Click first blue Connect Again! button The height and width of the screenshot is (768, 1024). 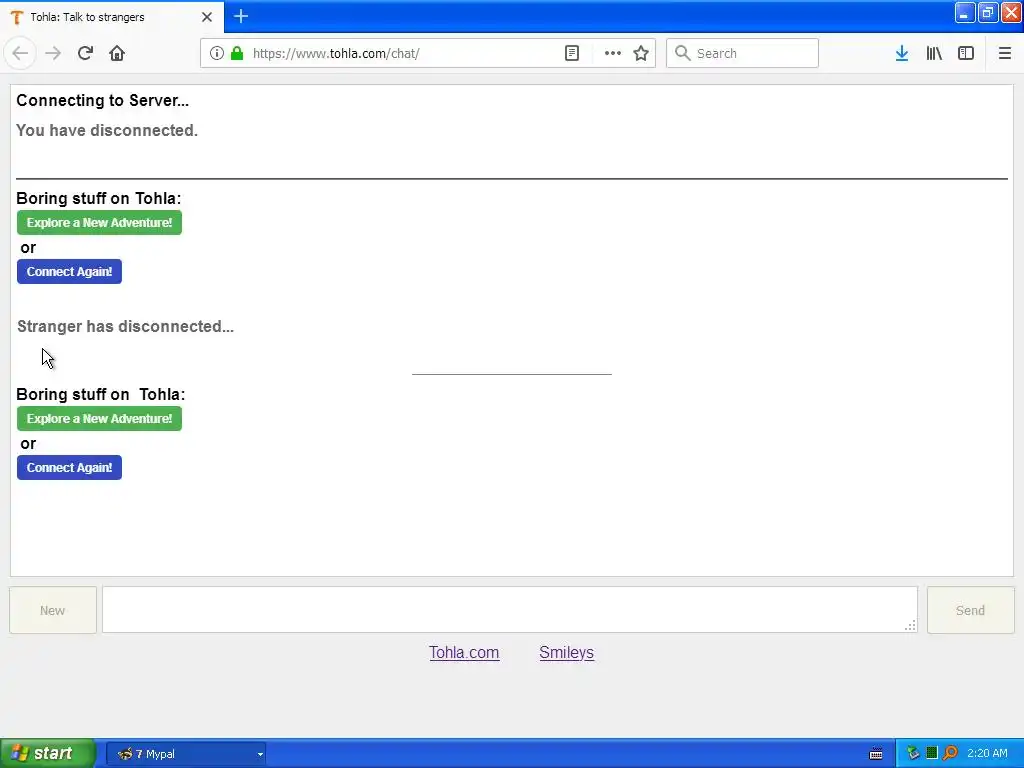click(x=69, y=272)
